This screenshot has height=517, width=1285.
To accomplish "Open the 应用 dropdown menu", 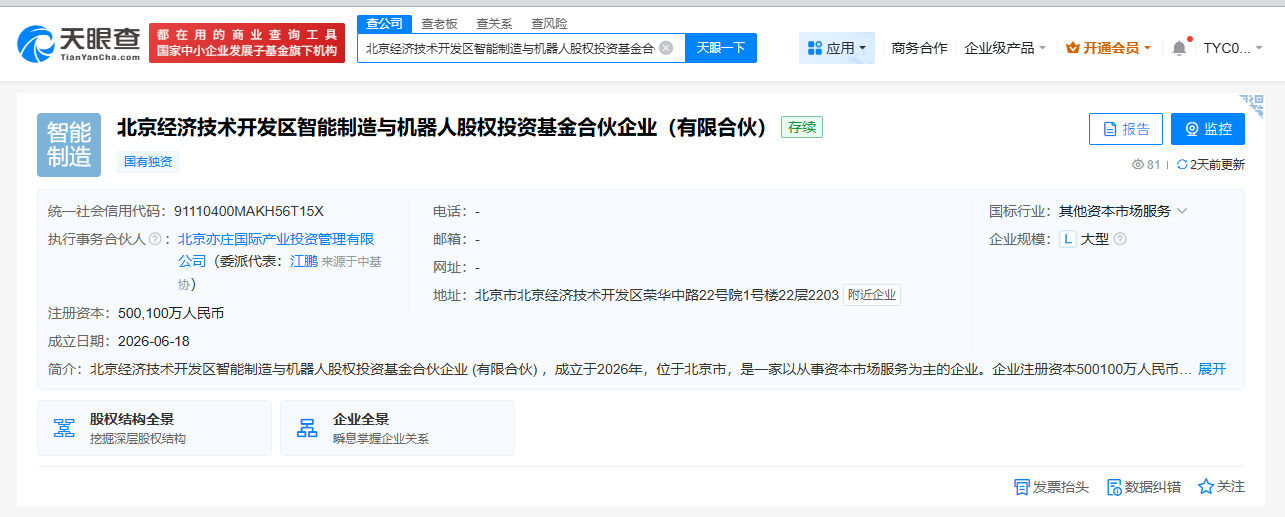I will tap(837, 47).
